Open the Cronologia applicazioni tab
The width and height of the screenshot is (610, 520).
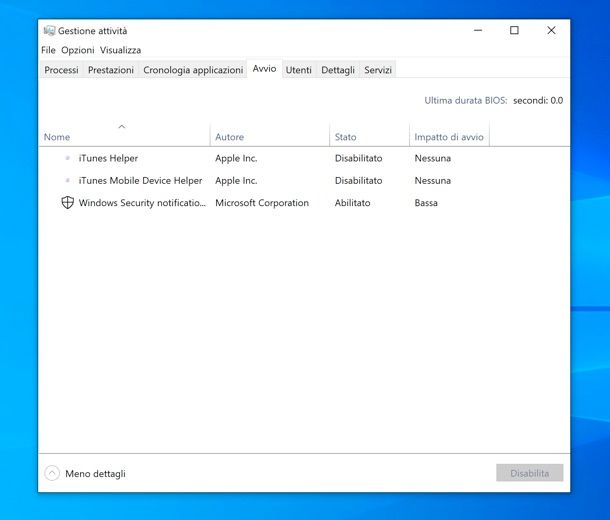coord(193,70)
